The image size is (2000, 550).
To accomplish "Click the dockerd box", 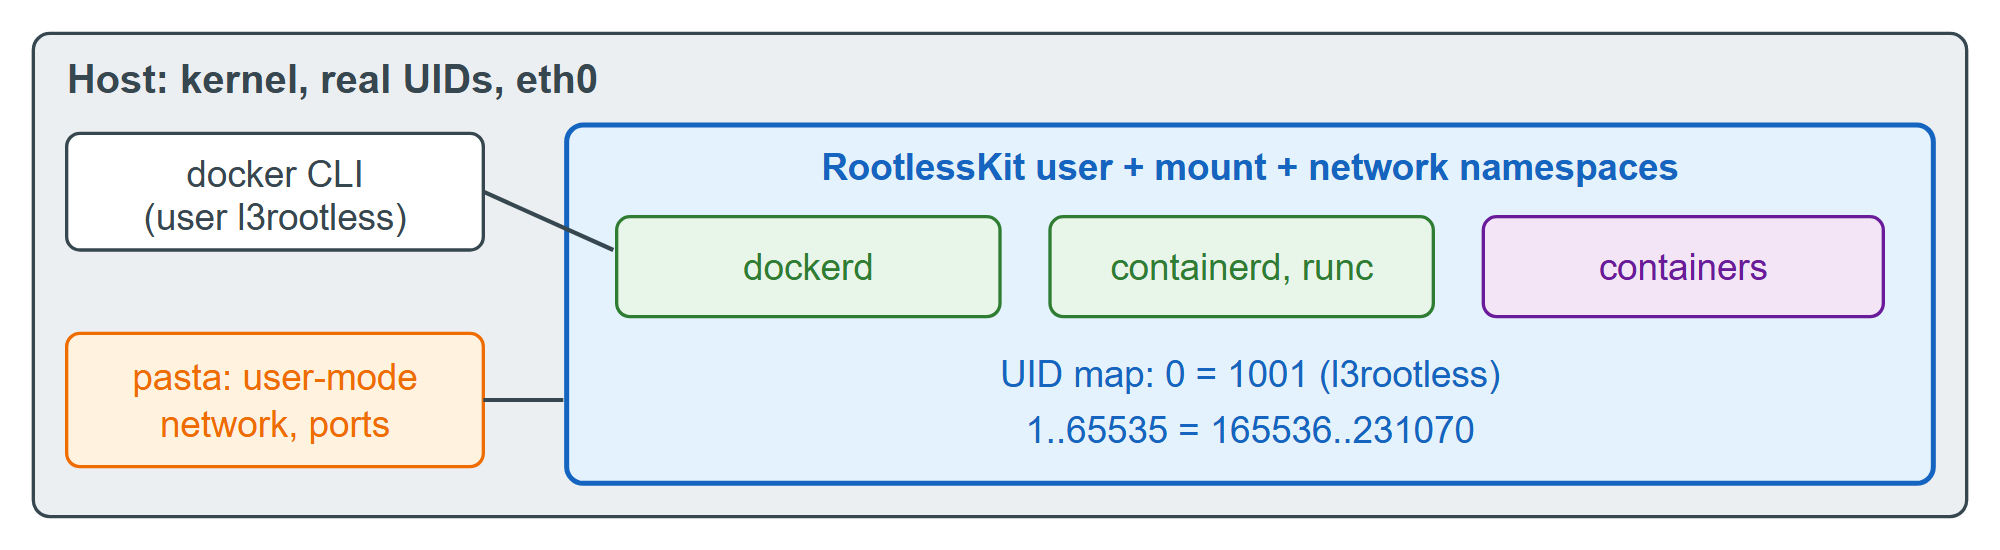I will [x=808, y=267].
